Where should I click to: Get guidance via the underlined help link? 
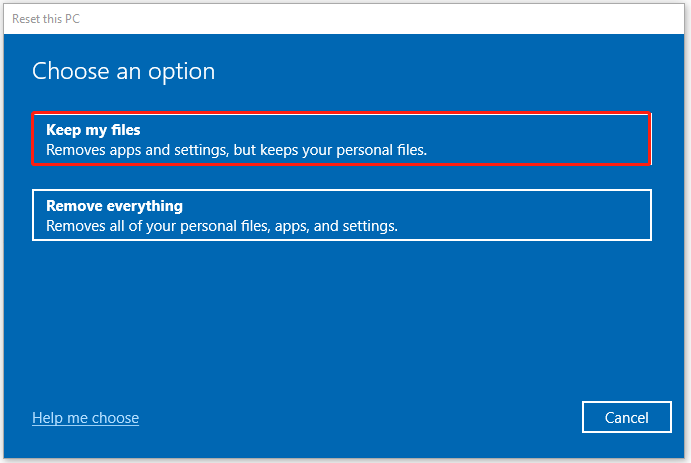85,418
